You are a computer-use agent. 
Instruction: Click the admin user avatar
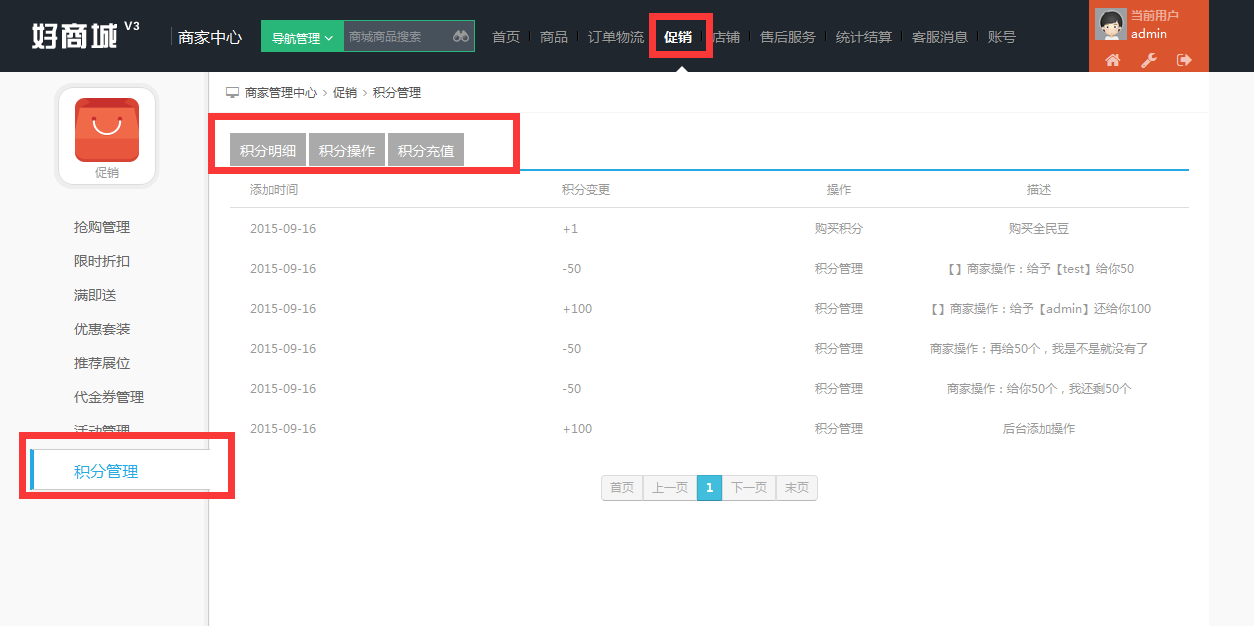click(x=1111, y=24)
